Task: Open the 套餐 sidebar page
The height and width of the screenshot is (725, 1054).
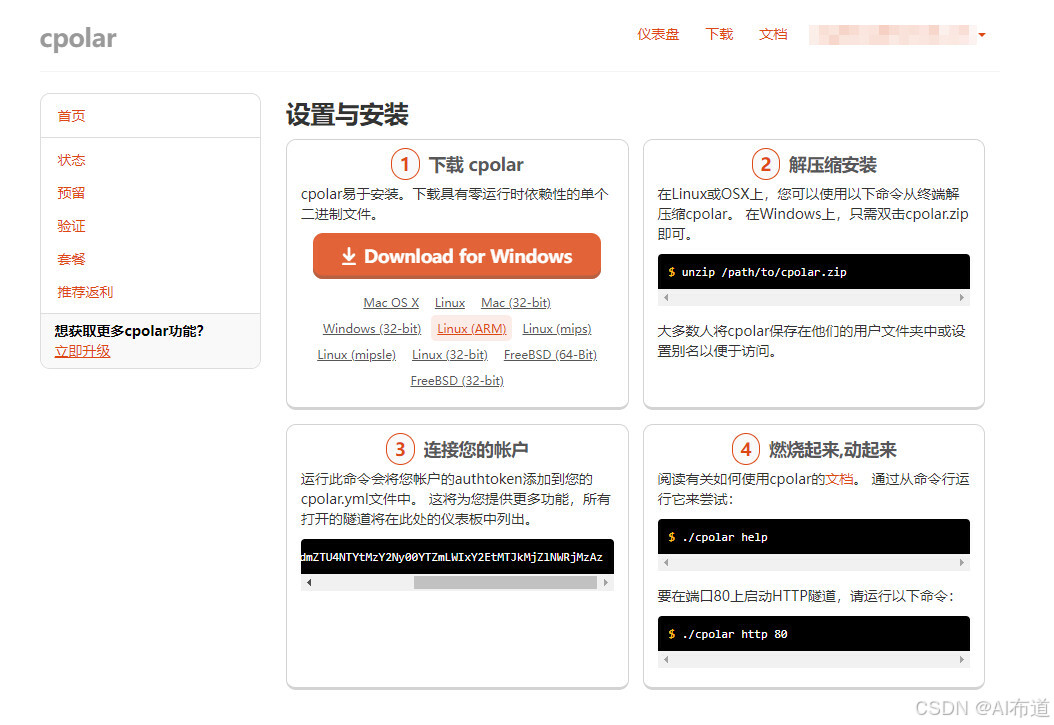Action: [x=70, y=259]
